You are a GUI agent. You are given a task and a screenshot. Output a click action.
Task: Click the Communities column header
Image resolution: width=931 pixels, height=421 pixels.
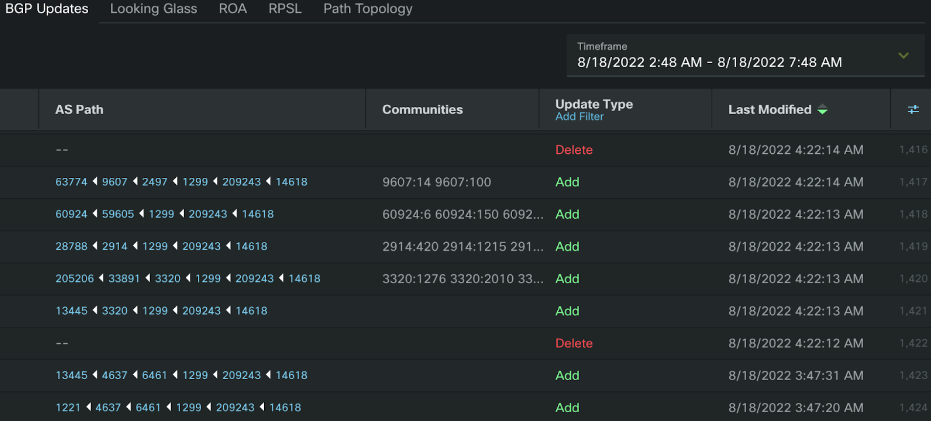click(422, 109)
